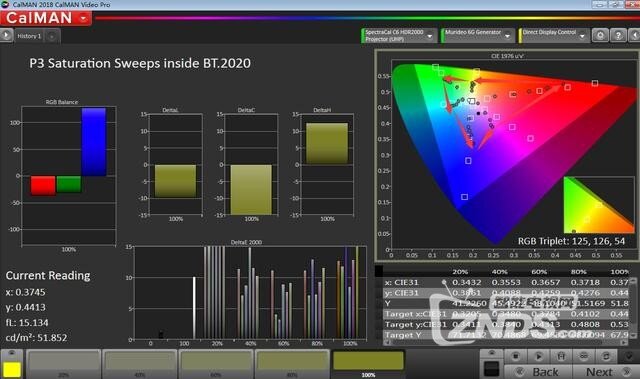This screenshot has width=640, height=379.
Task: Expand the Murideo 6G Generator dropdown
Action: (477, 35)
